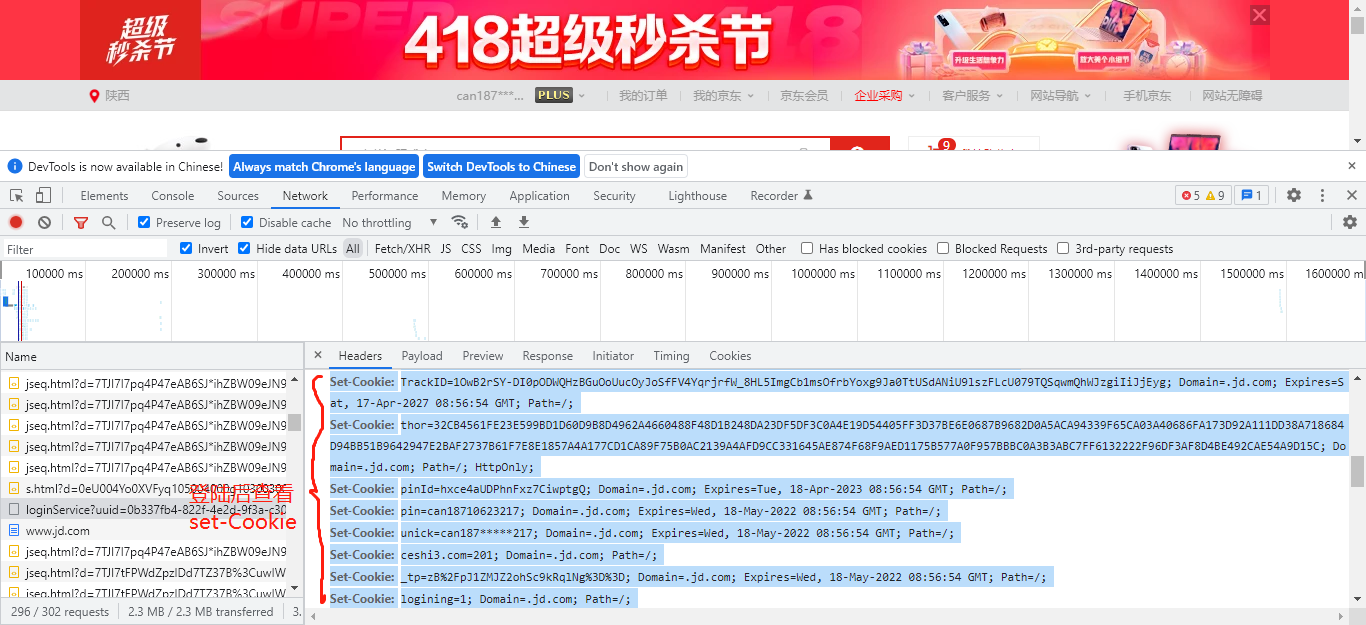Toggle Disable cache checkbox
Screen dimensions: 1366x625
click(x=247, y=222)
